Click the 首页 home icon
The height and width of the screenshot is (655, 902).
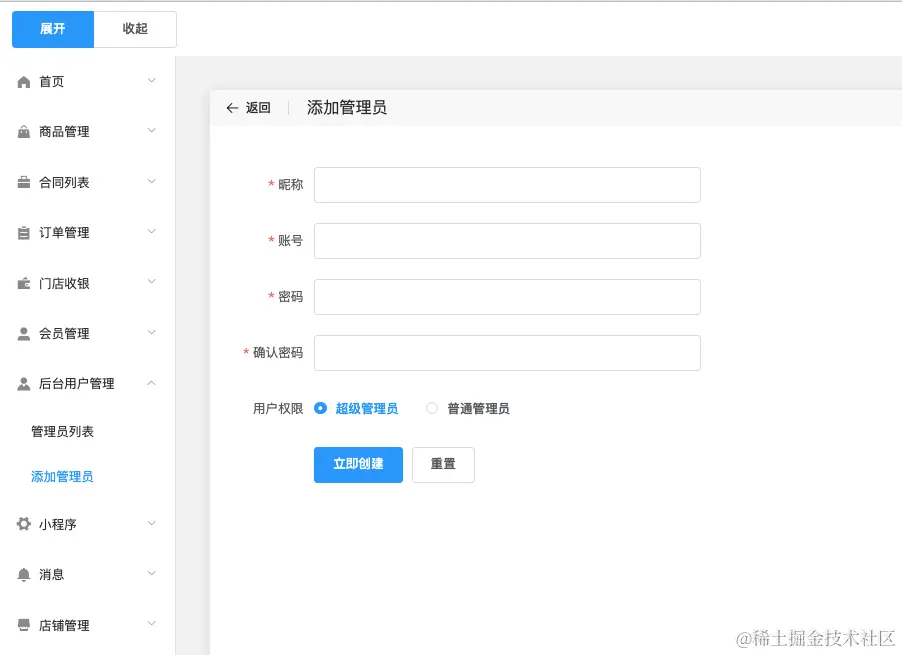[x=24, y=82]
